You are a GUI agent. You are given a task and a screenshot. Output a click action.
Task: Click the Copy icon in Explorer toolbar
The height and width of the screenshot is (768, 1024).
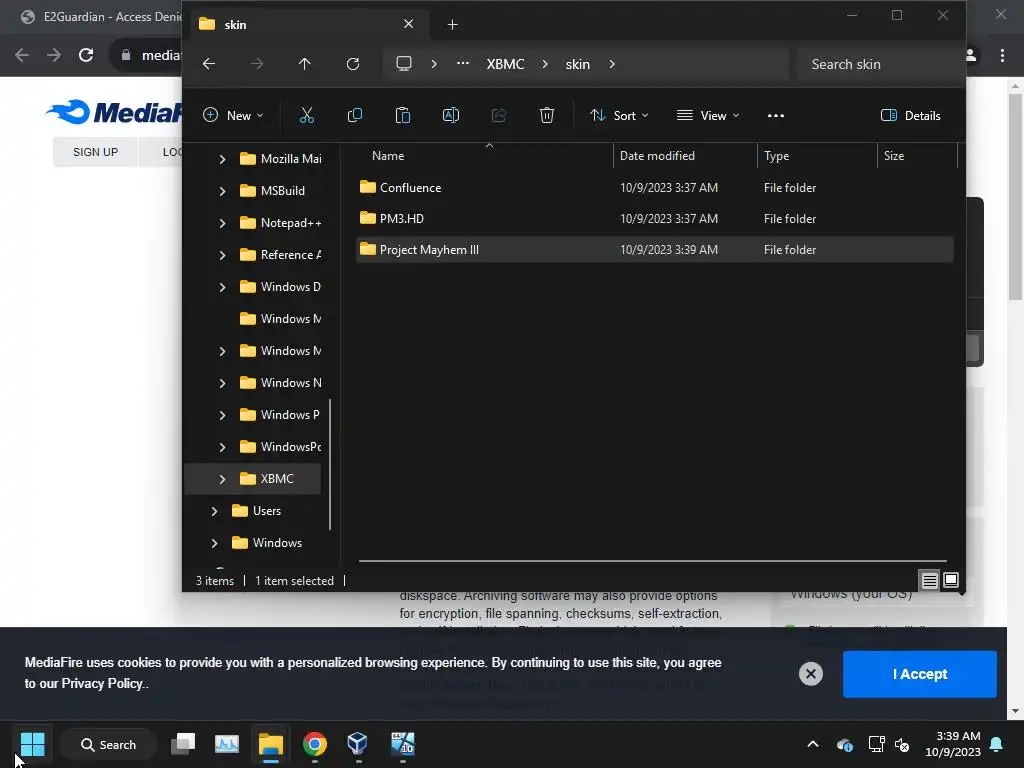pos(355,116)
